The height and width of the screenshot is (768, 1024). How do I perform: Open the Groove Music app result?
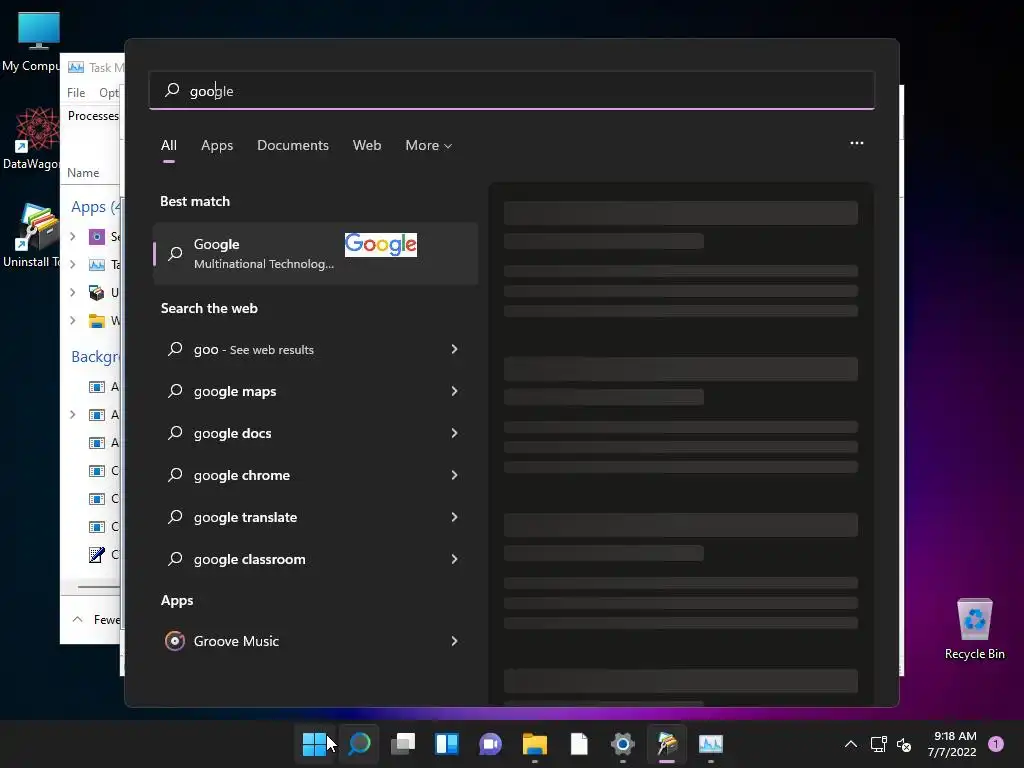(x=315, y=641)
